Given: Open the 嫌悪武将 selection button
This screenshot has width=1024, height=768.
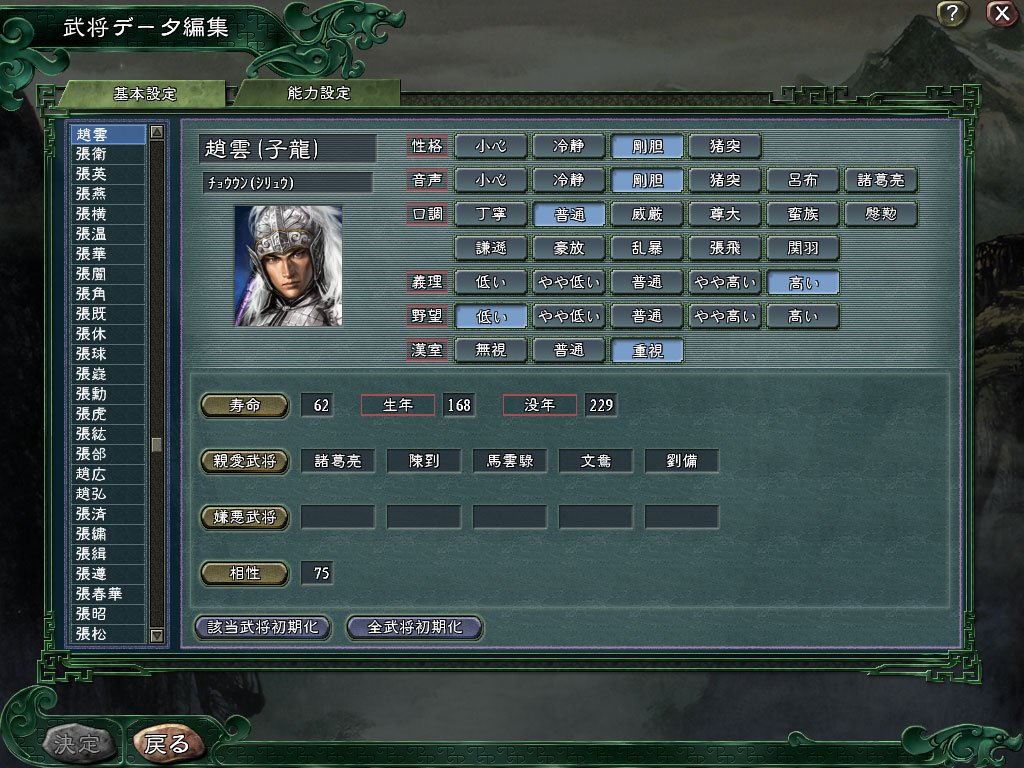Looking at the screenshot, I should 244,517.
